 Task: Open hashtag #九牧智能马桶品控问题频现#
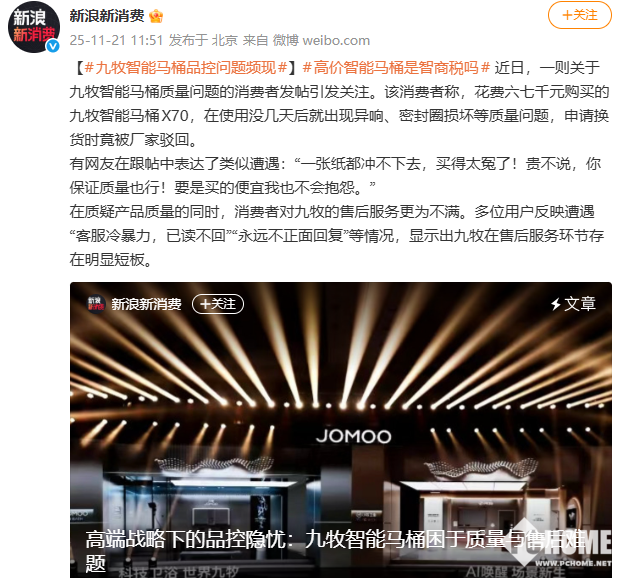click(186, 68)
